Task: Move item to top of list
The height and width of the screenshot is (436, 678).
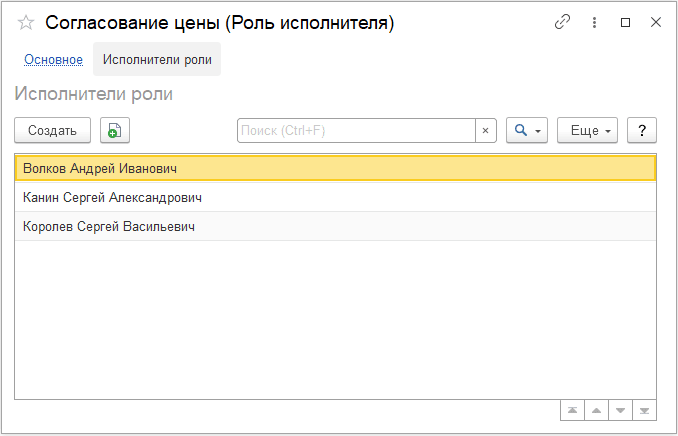Action: 572,410
